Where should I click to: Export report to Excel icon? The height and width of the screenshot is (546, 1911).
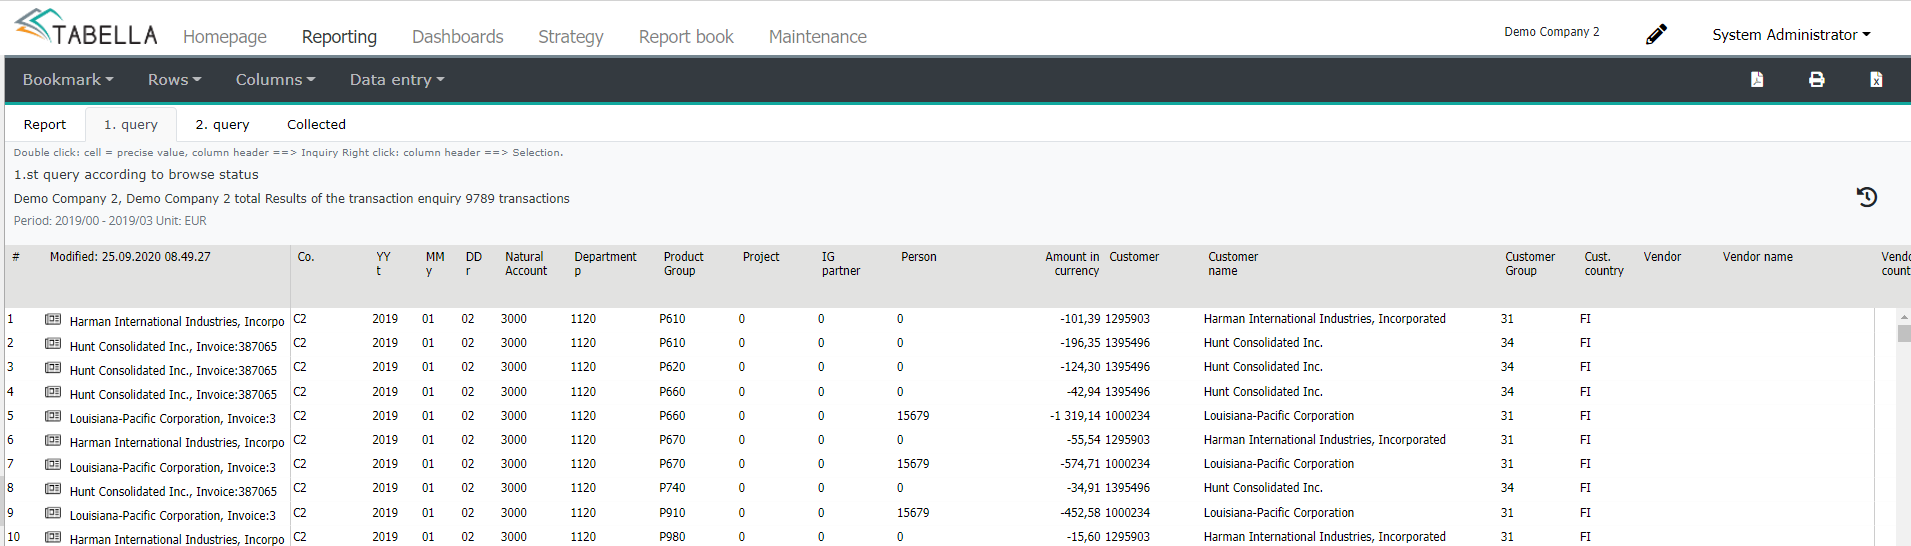pyautogui.click(x=1876, y=79)
